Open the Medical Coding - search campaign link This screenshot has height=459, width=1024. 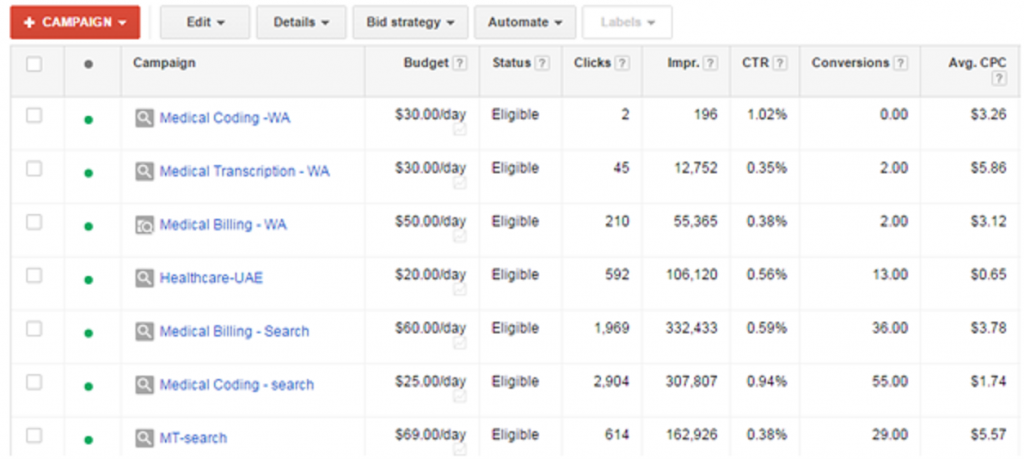(x=237, y=385)
